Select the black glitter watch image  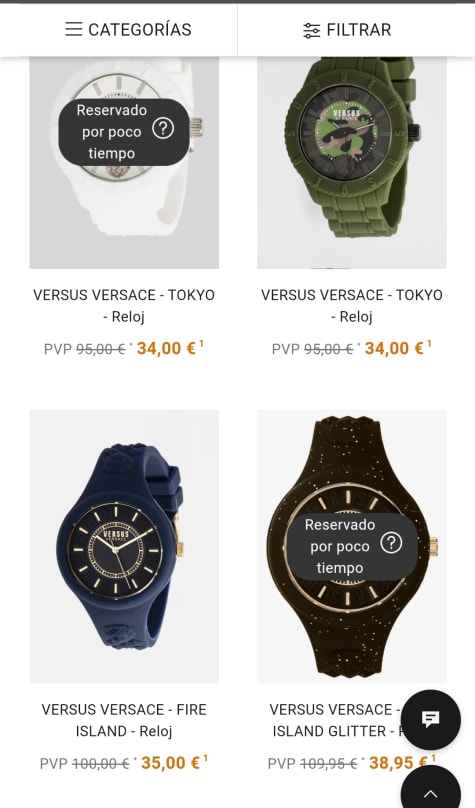click(352, 546)
